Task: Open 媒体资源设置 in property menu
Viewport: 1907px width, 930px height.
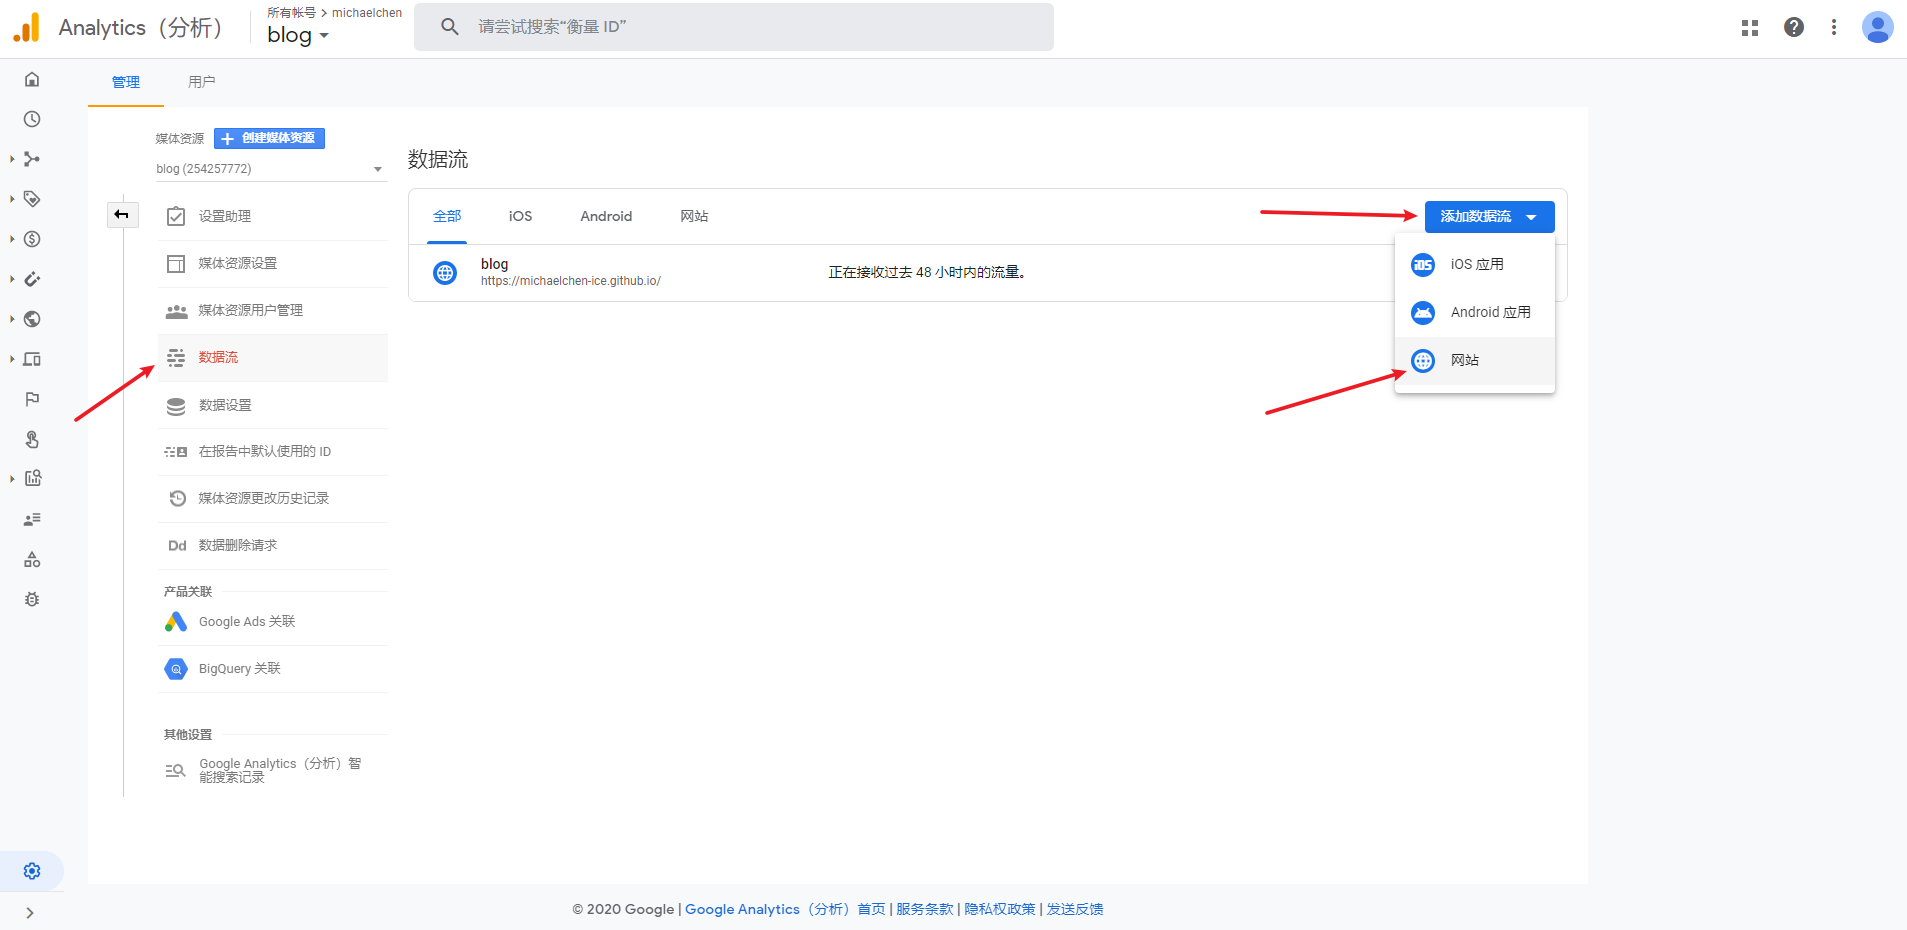Action: tap(273, 263)
